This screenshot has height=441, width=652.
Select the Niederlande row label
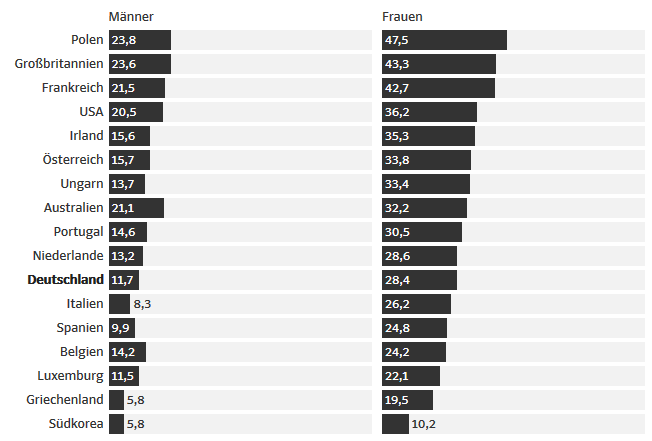pyautogui.click(x=68, y=256)
